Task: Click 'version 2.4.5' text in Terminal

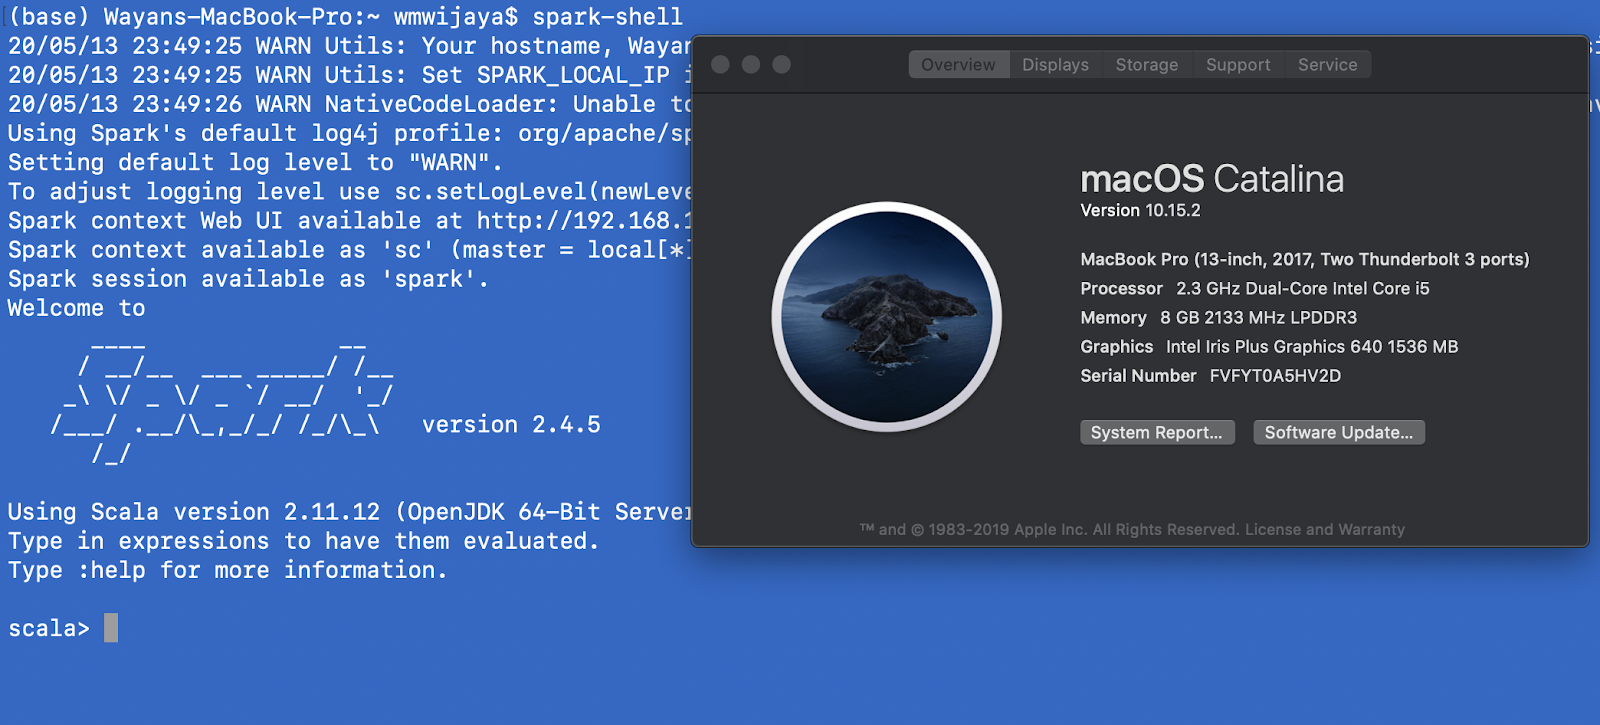Action: 511,425
